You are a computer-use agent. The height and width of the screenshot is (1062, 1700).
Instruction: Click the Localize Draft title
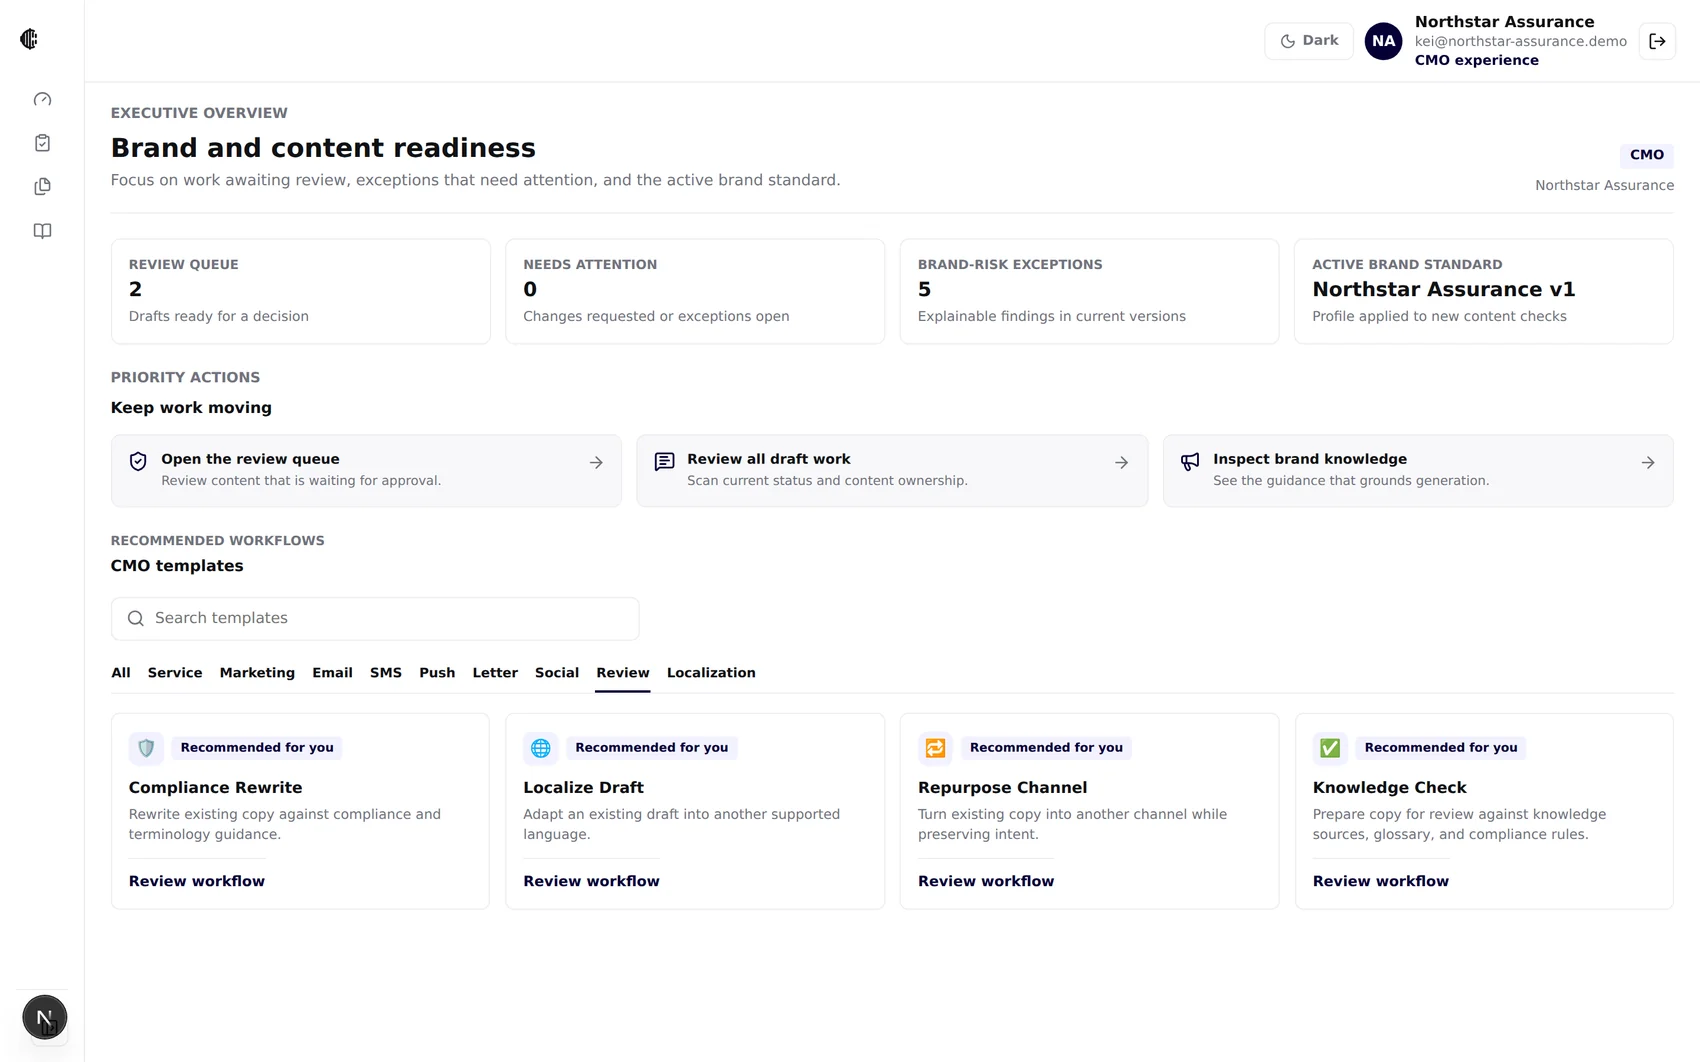tap(584, 788)
